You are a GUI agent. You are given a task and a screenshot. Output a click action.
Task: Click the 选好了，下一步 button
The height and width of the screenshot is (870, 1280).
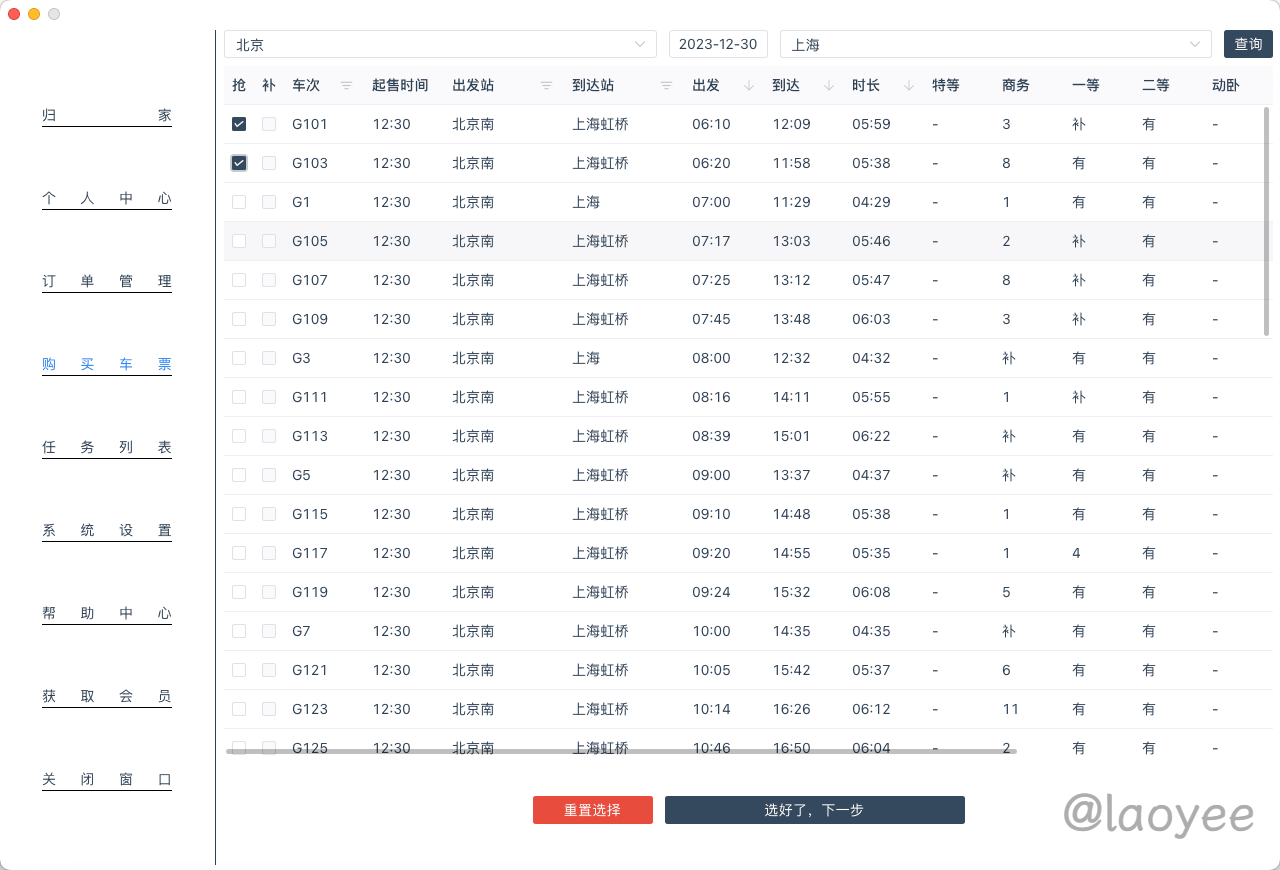click(814, 810)
